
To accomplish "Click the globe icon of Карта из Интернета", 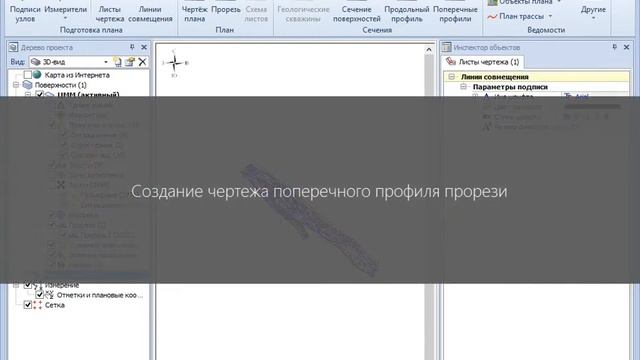I will coord(37,75).
